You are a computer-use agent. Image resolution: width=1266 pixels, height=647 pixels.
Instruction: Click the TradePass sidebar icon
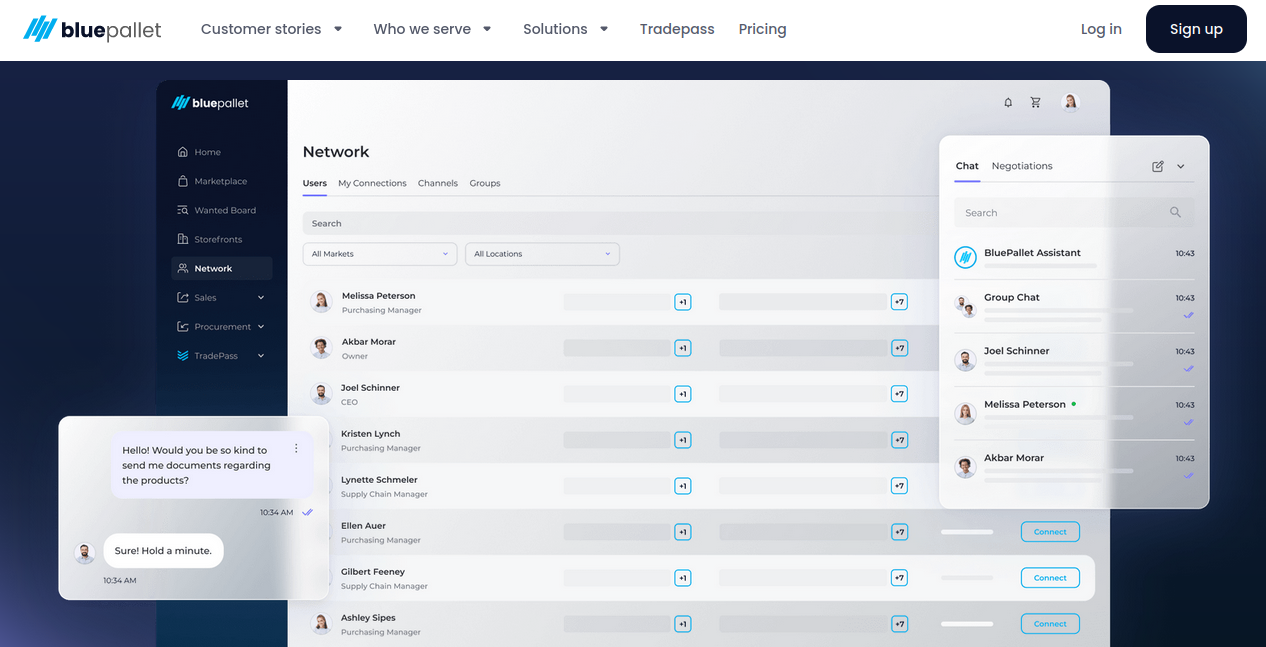point(183,355)
